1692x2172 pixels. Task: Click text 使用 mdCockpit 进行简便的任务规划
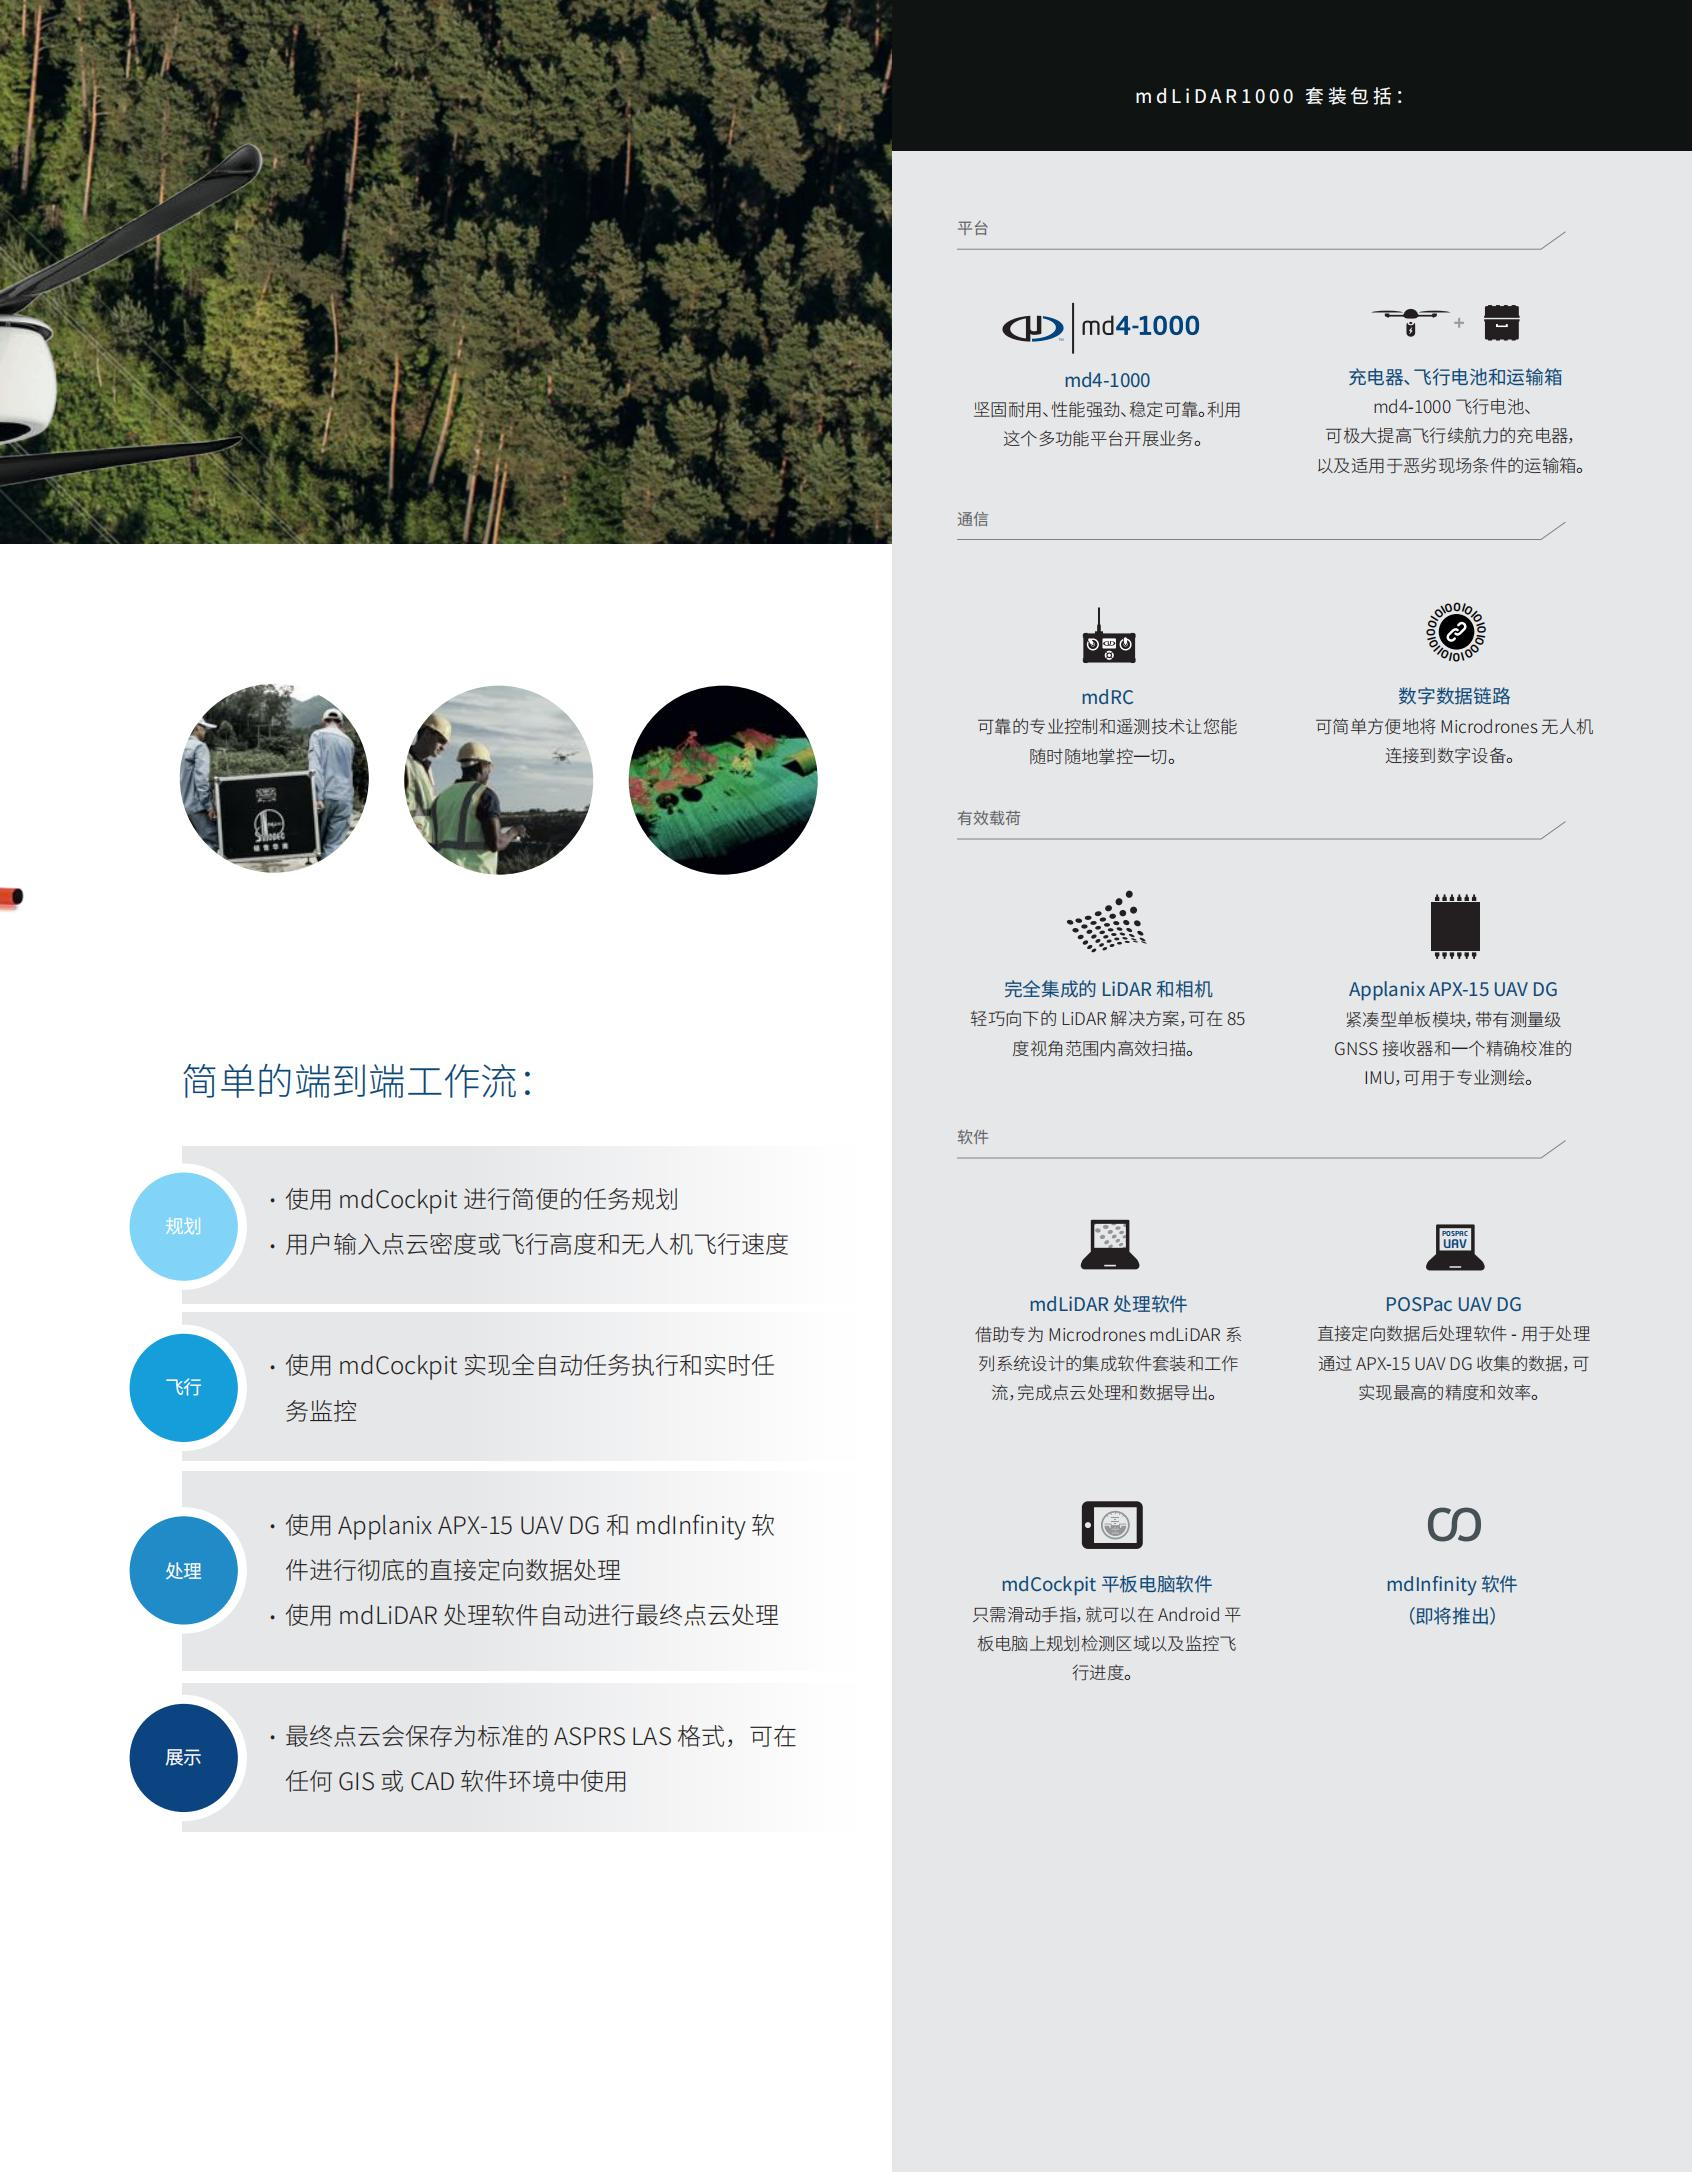pos(481,1199)
